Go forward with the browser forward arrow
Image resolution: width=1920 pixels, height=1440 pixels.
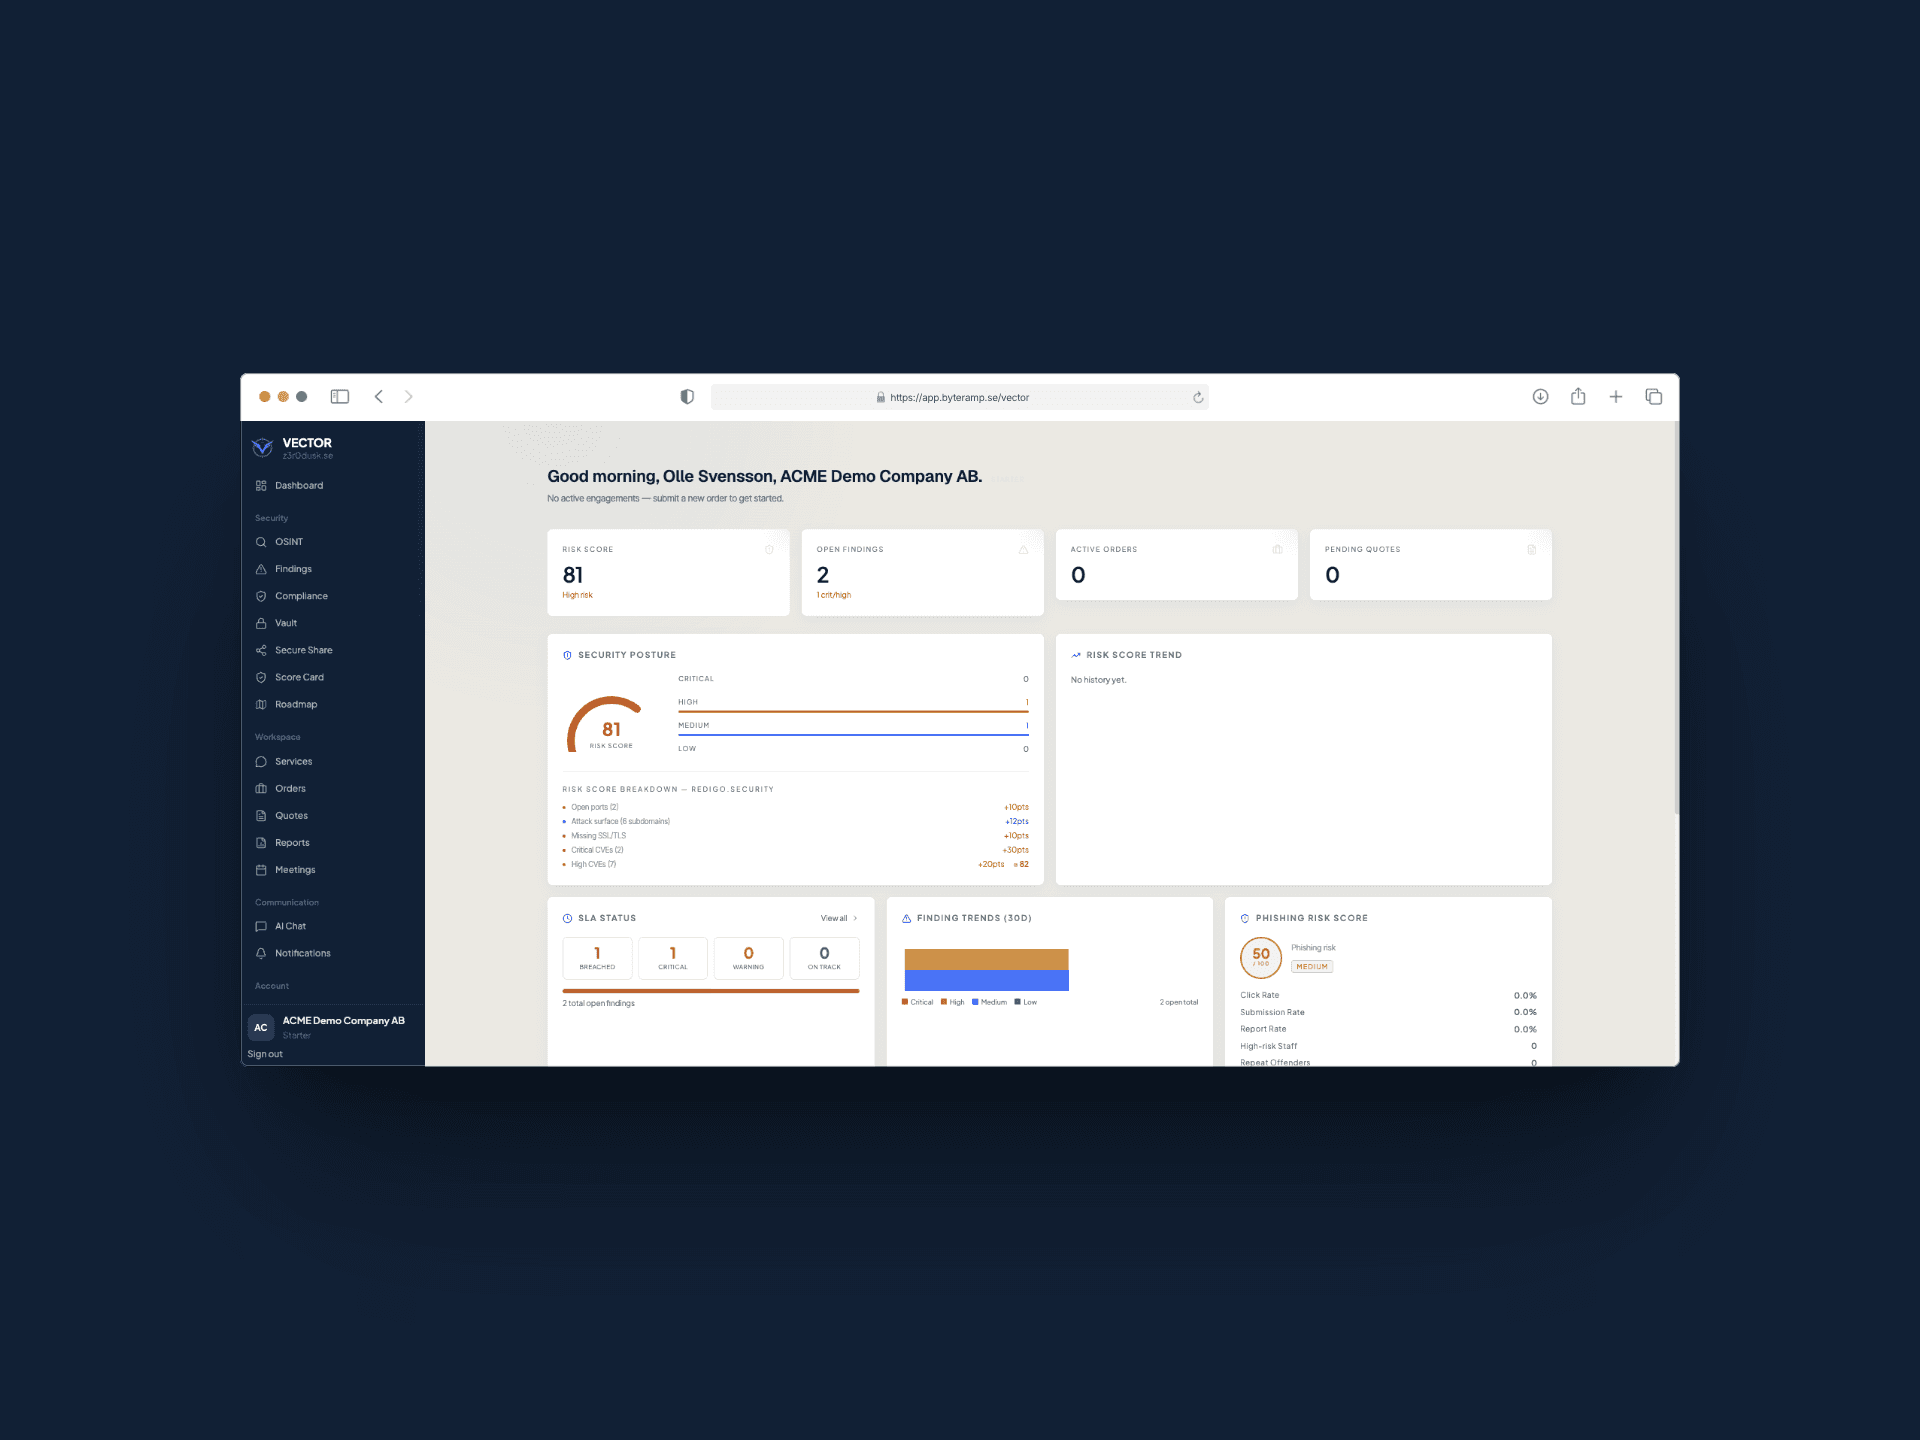click(x=409, y=397)
